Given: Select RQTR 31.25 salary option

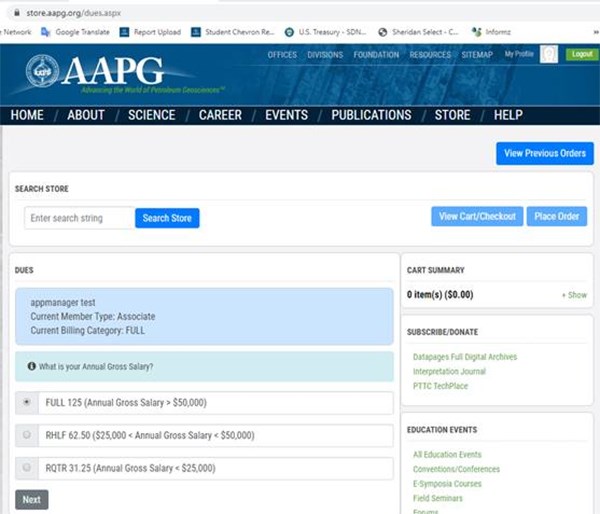Looking at the screenshot, I should click(x=26, y=468).
